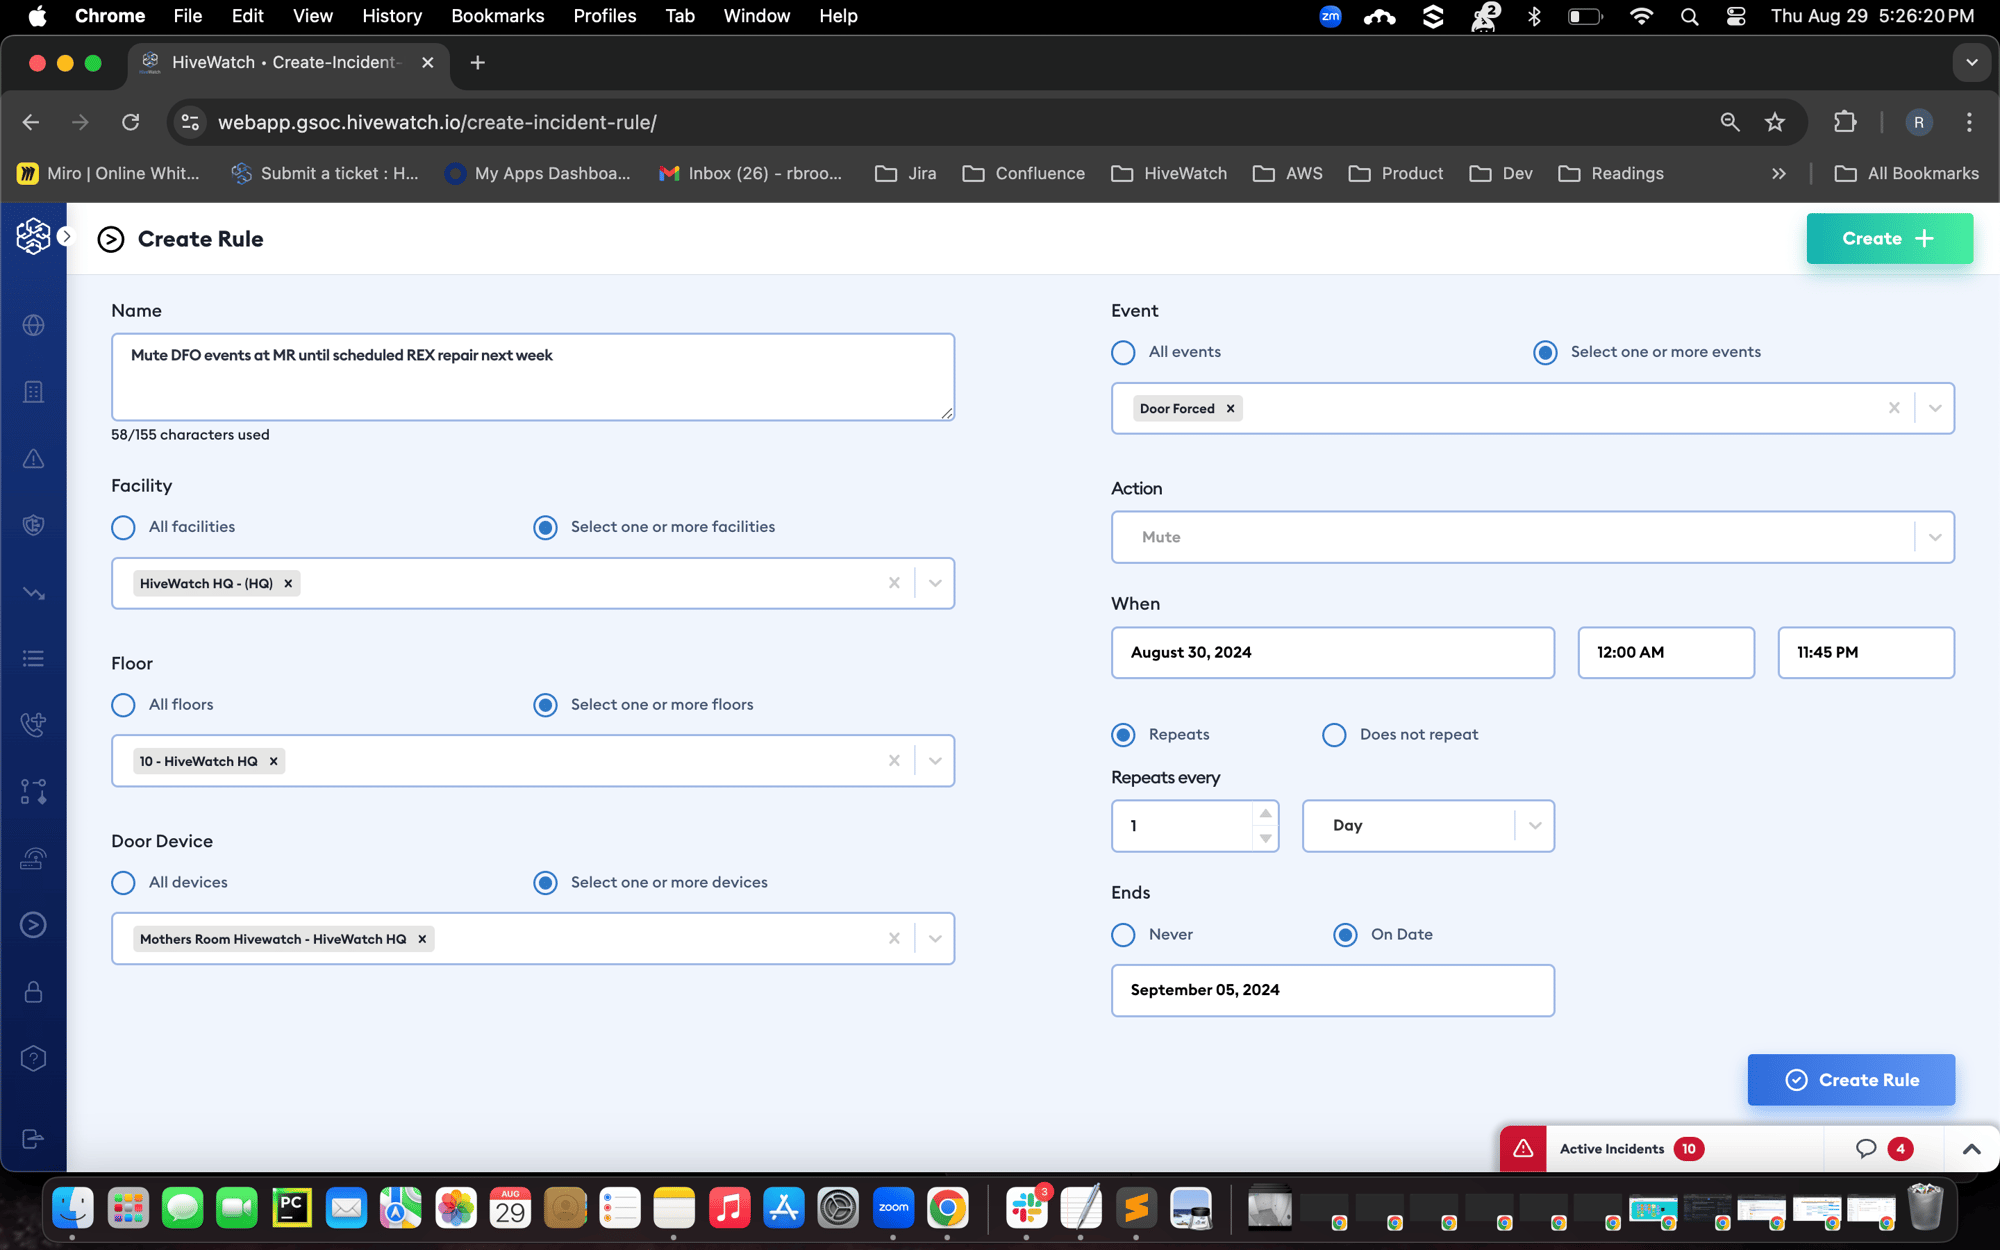Bookmark this page with the star icon
Screen dimensions: 2000x1250
point(1775,122)
